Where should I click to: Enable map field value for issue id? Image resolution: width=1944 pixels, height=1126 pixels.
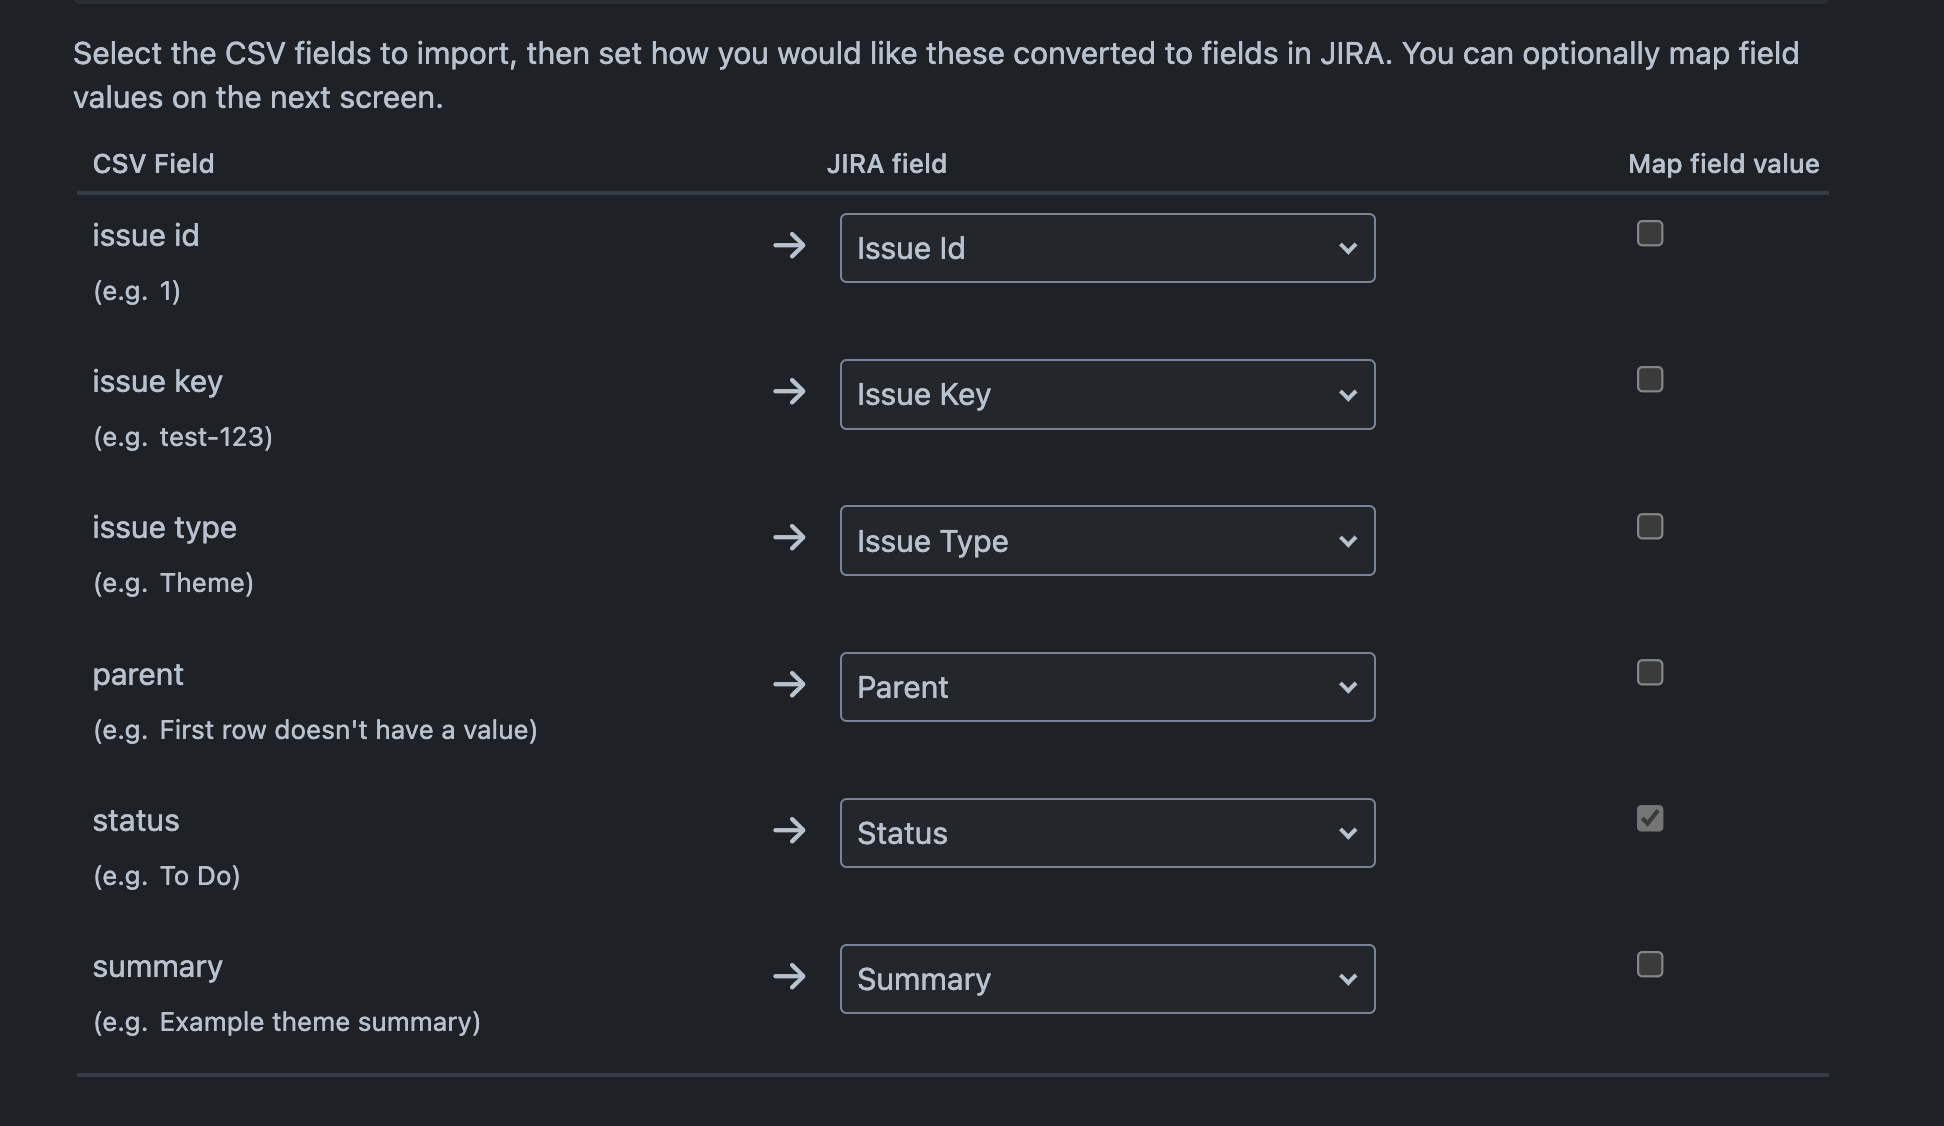point(1649,234)
